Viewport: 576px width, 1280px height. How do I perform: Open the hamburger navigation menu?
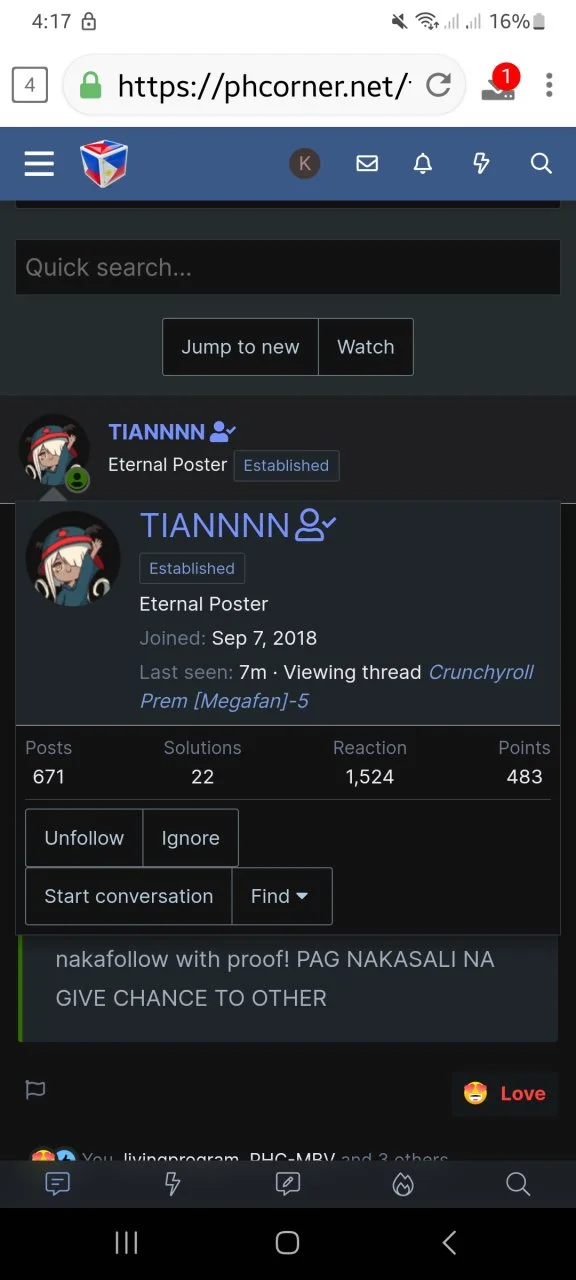[x=39, y=163]
